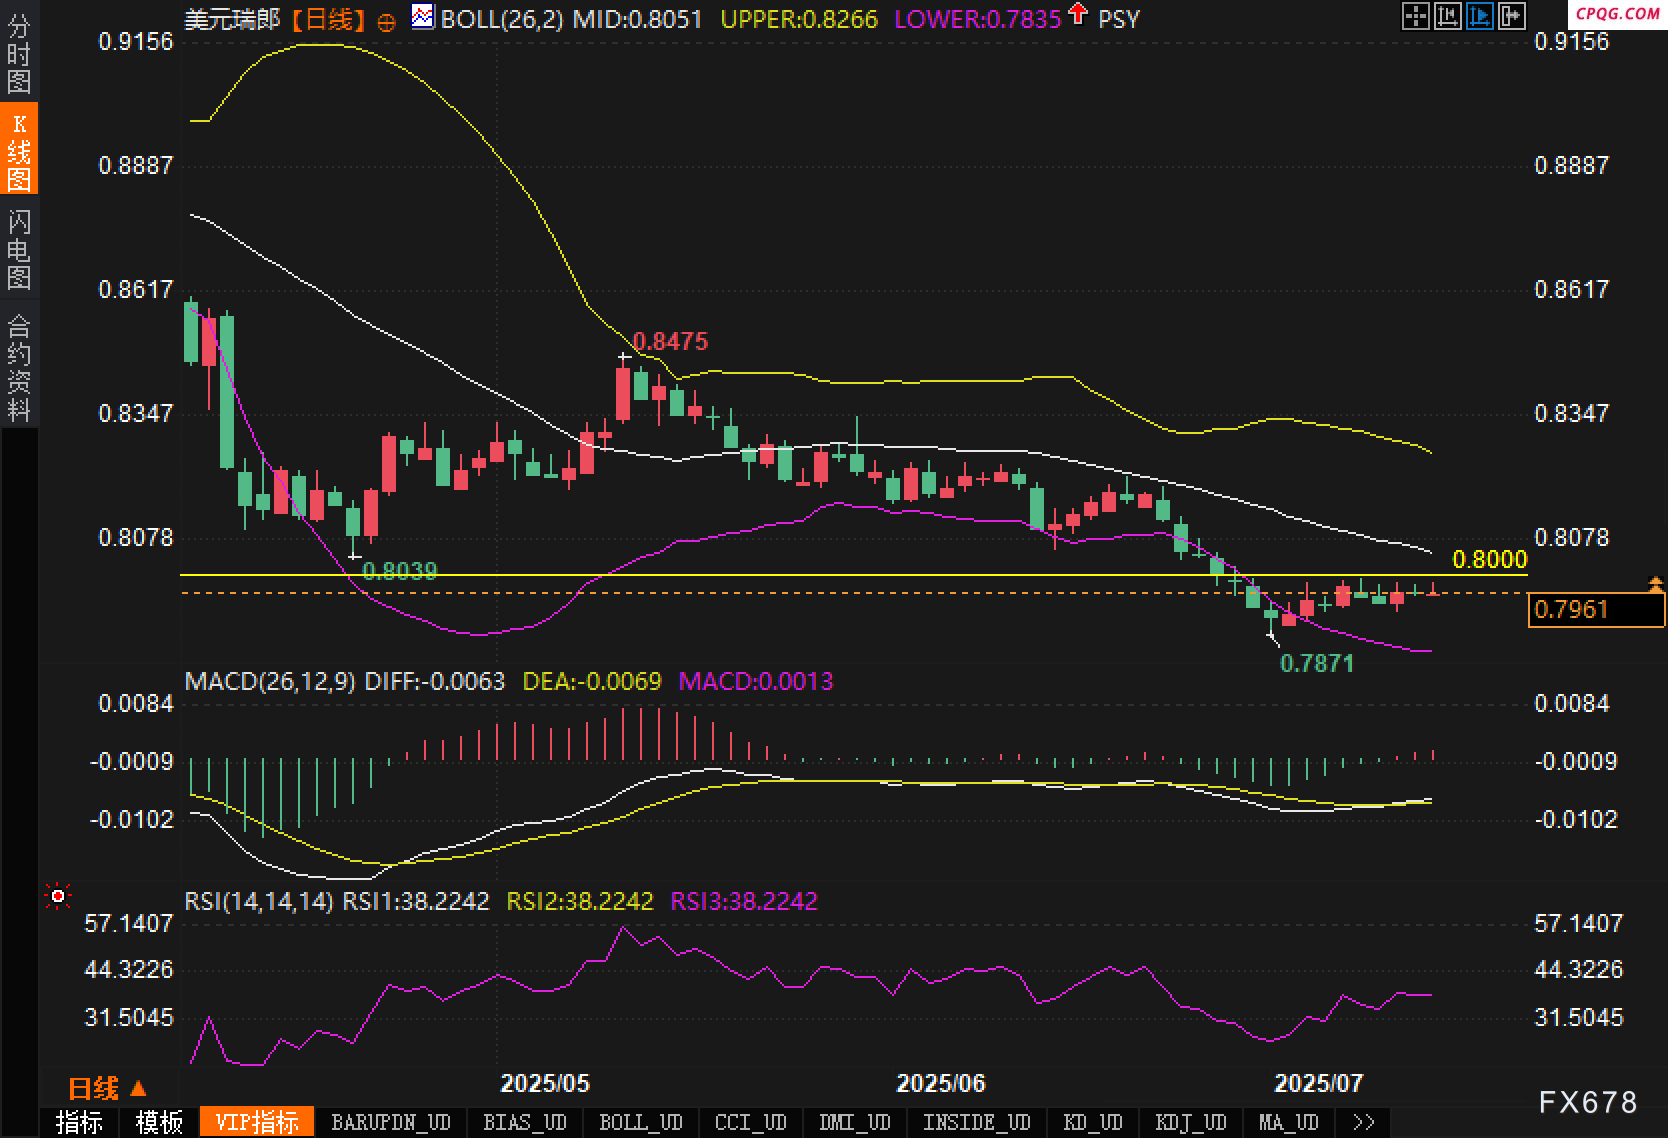The image size is (1668, 1138).
Task: Click the red sun marker beside RSI panel
Action: click(x=58, y=897)
